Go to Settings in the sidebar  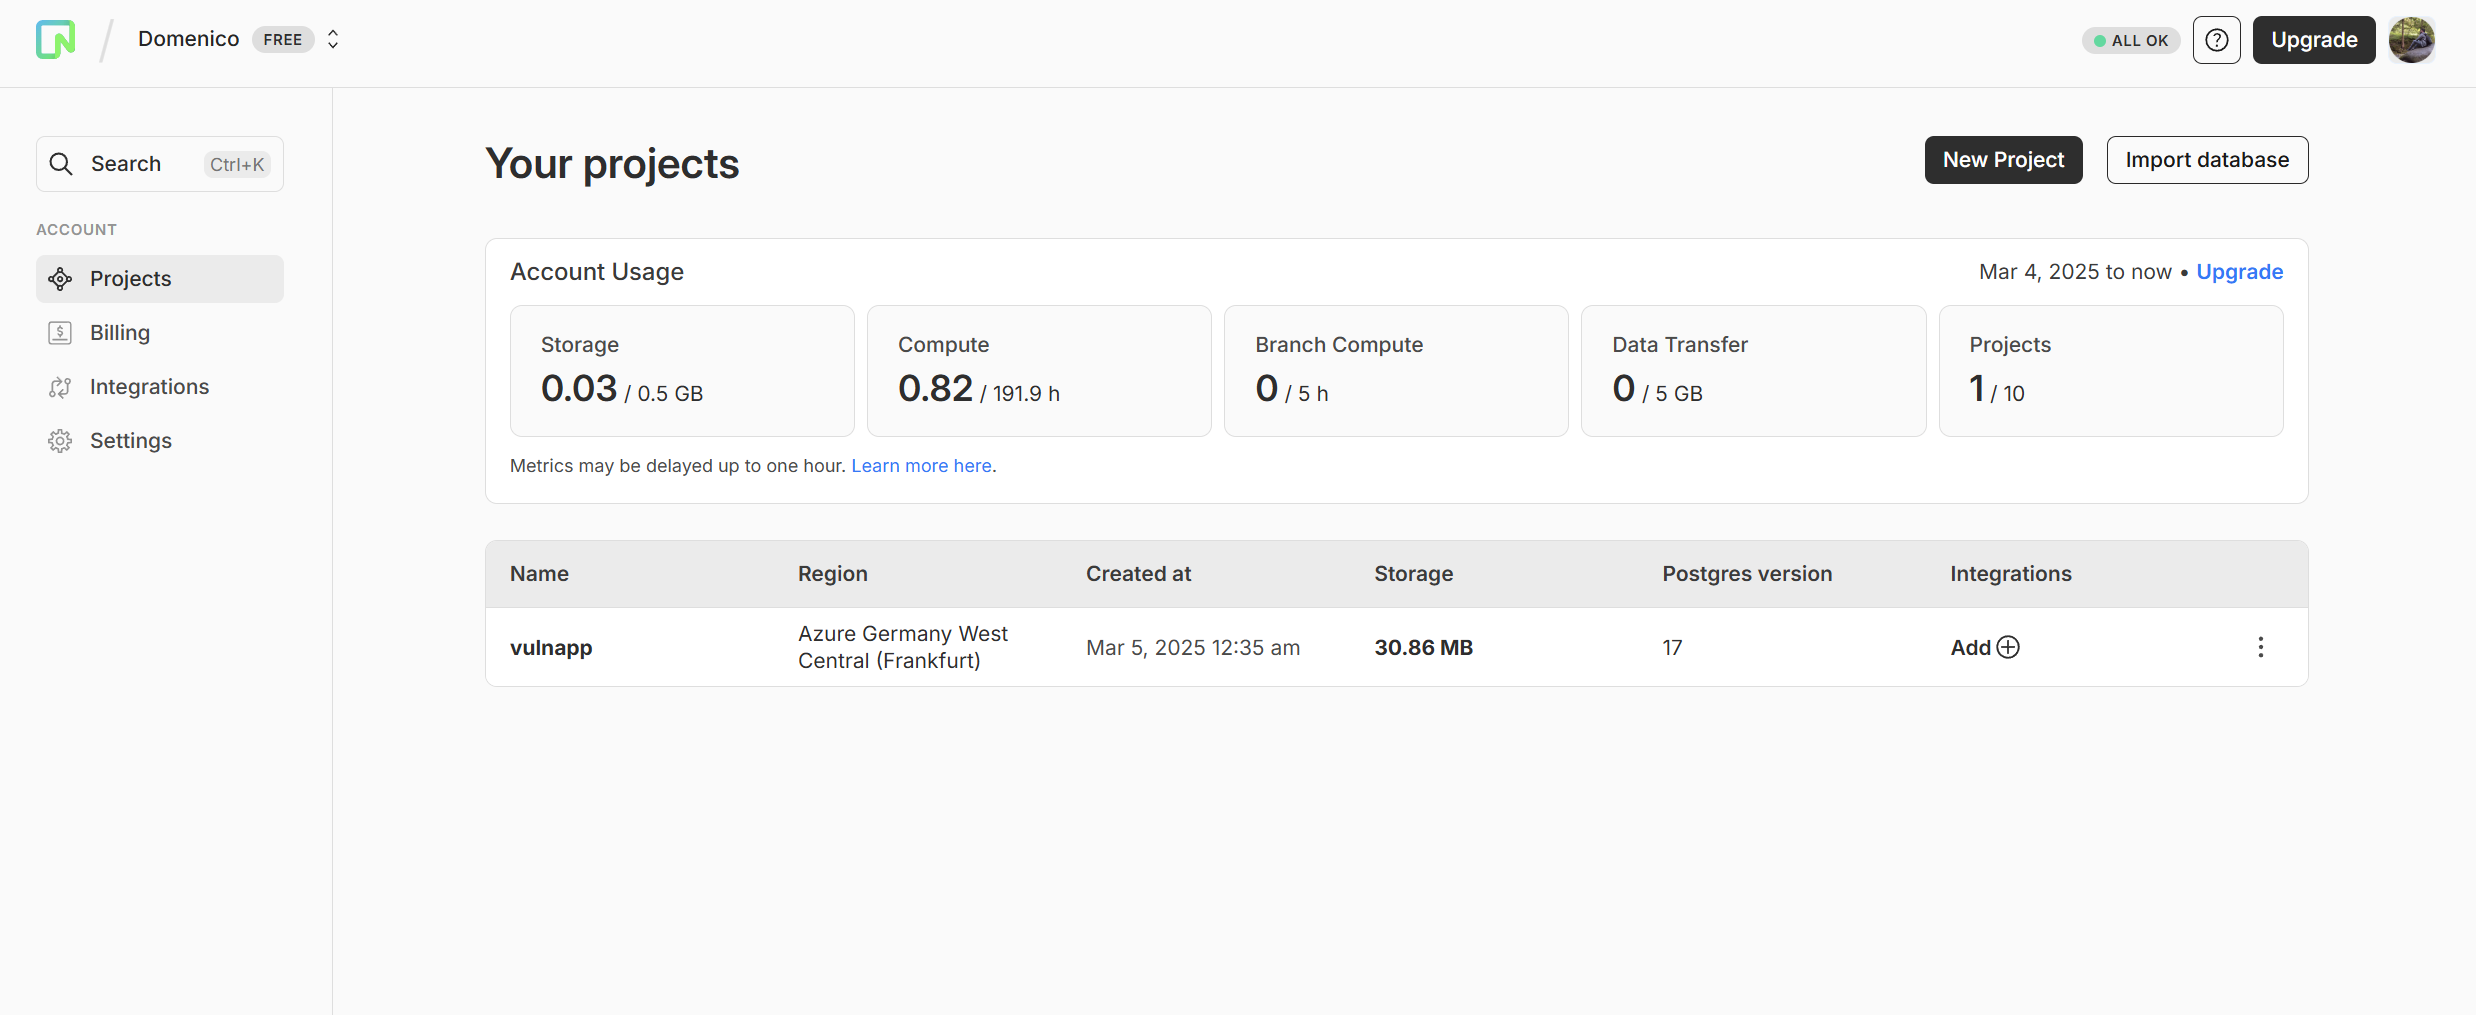131,441
